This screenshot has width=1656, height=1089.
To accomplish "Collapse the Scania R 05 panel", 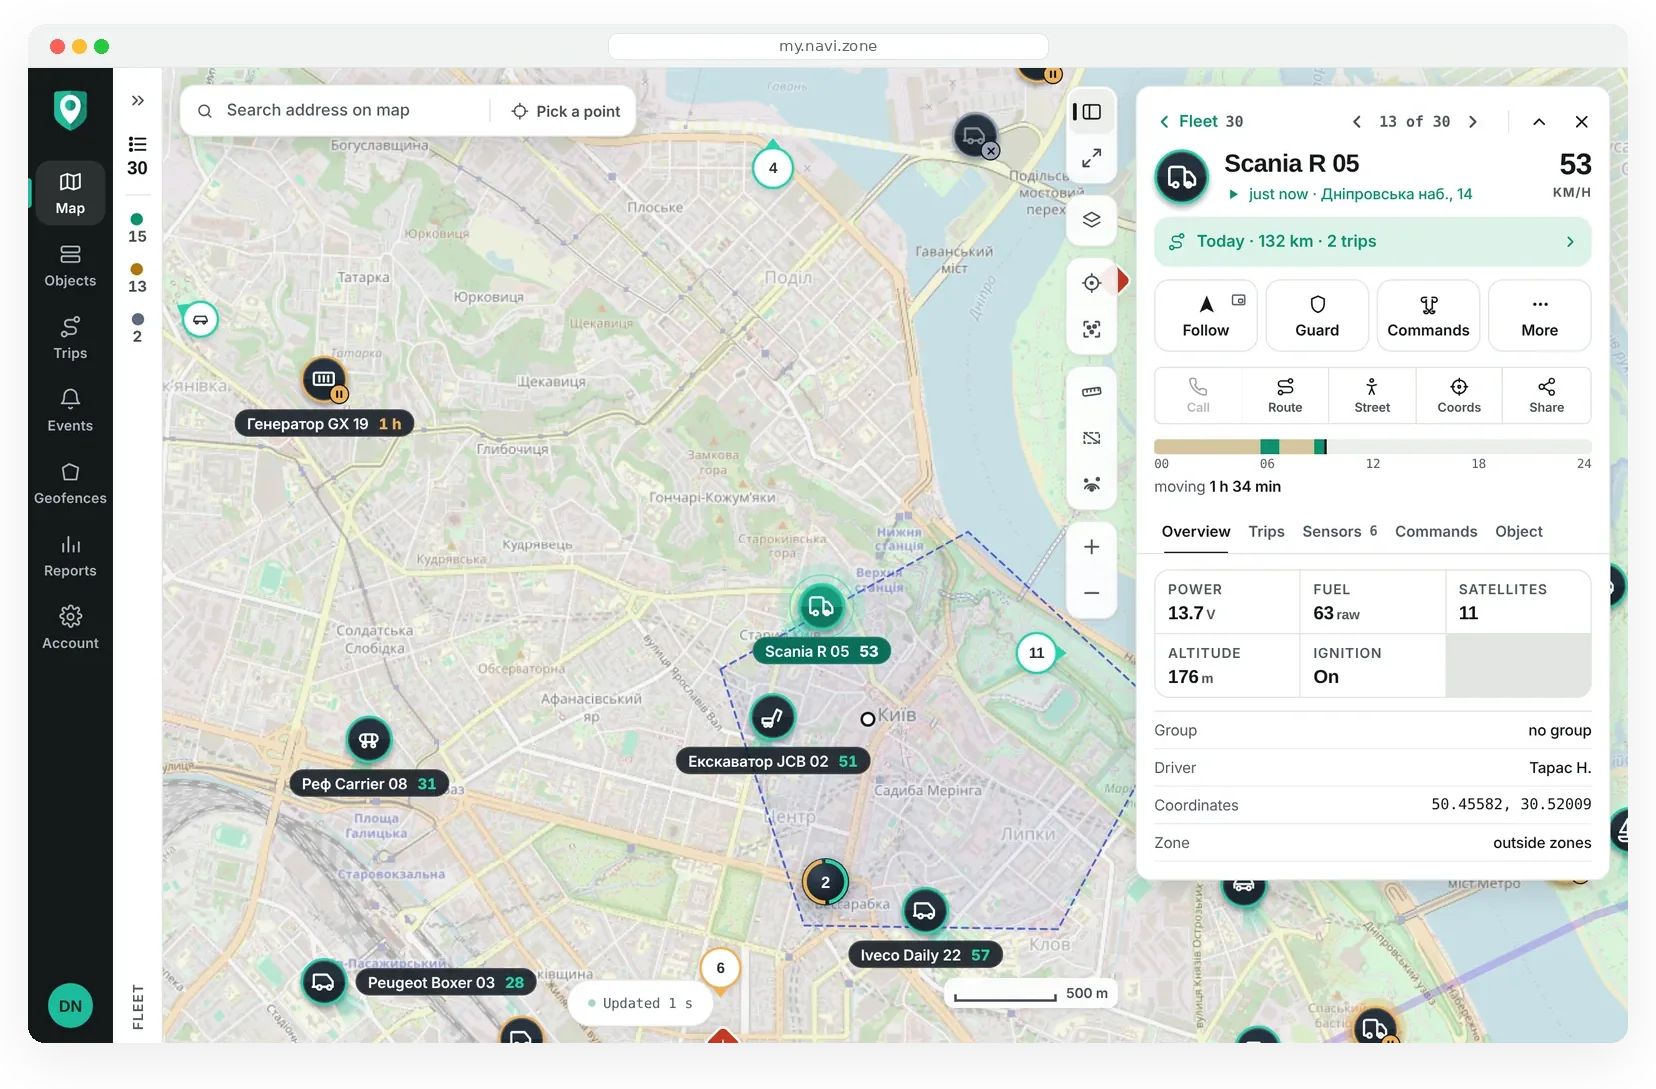I will [x=1539, y=121].
